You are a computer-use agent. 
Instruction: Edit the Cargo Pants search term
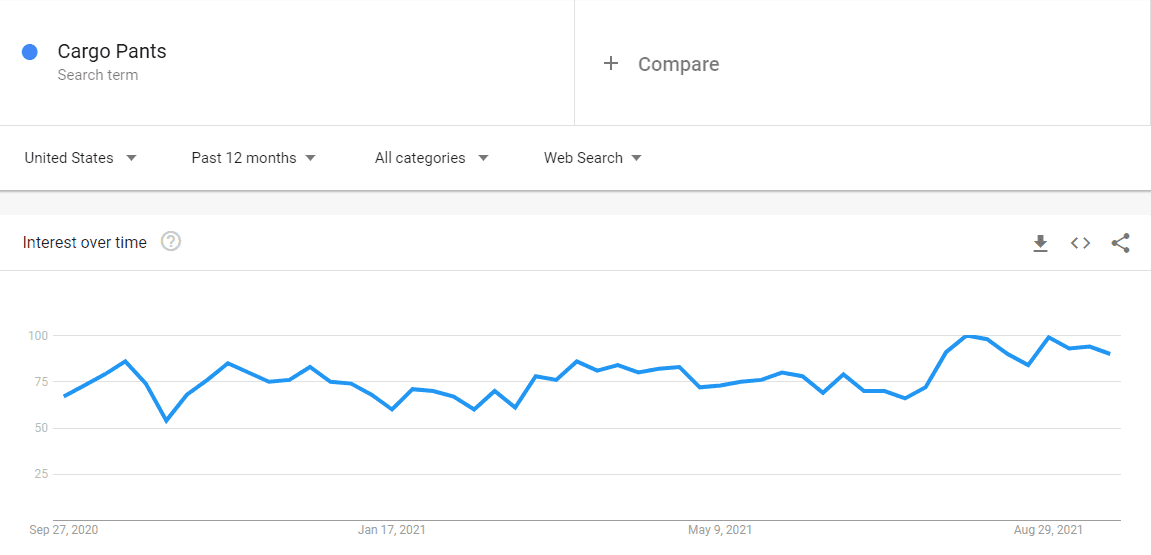coord(112,51)
